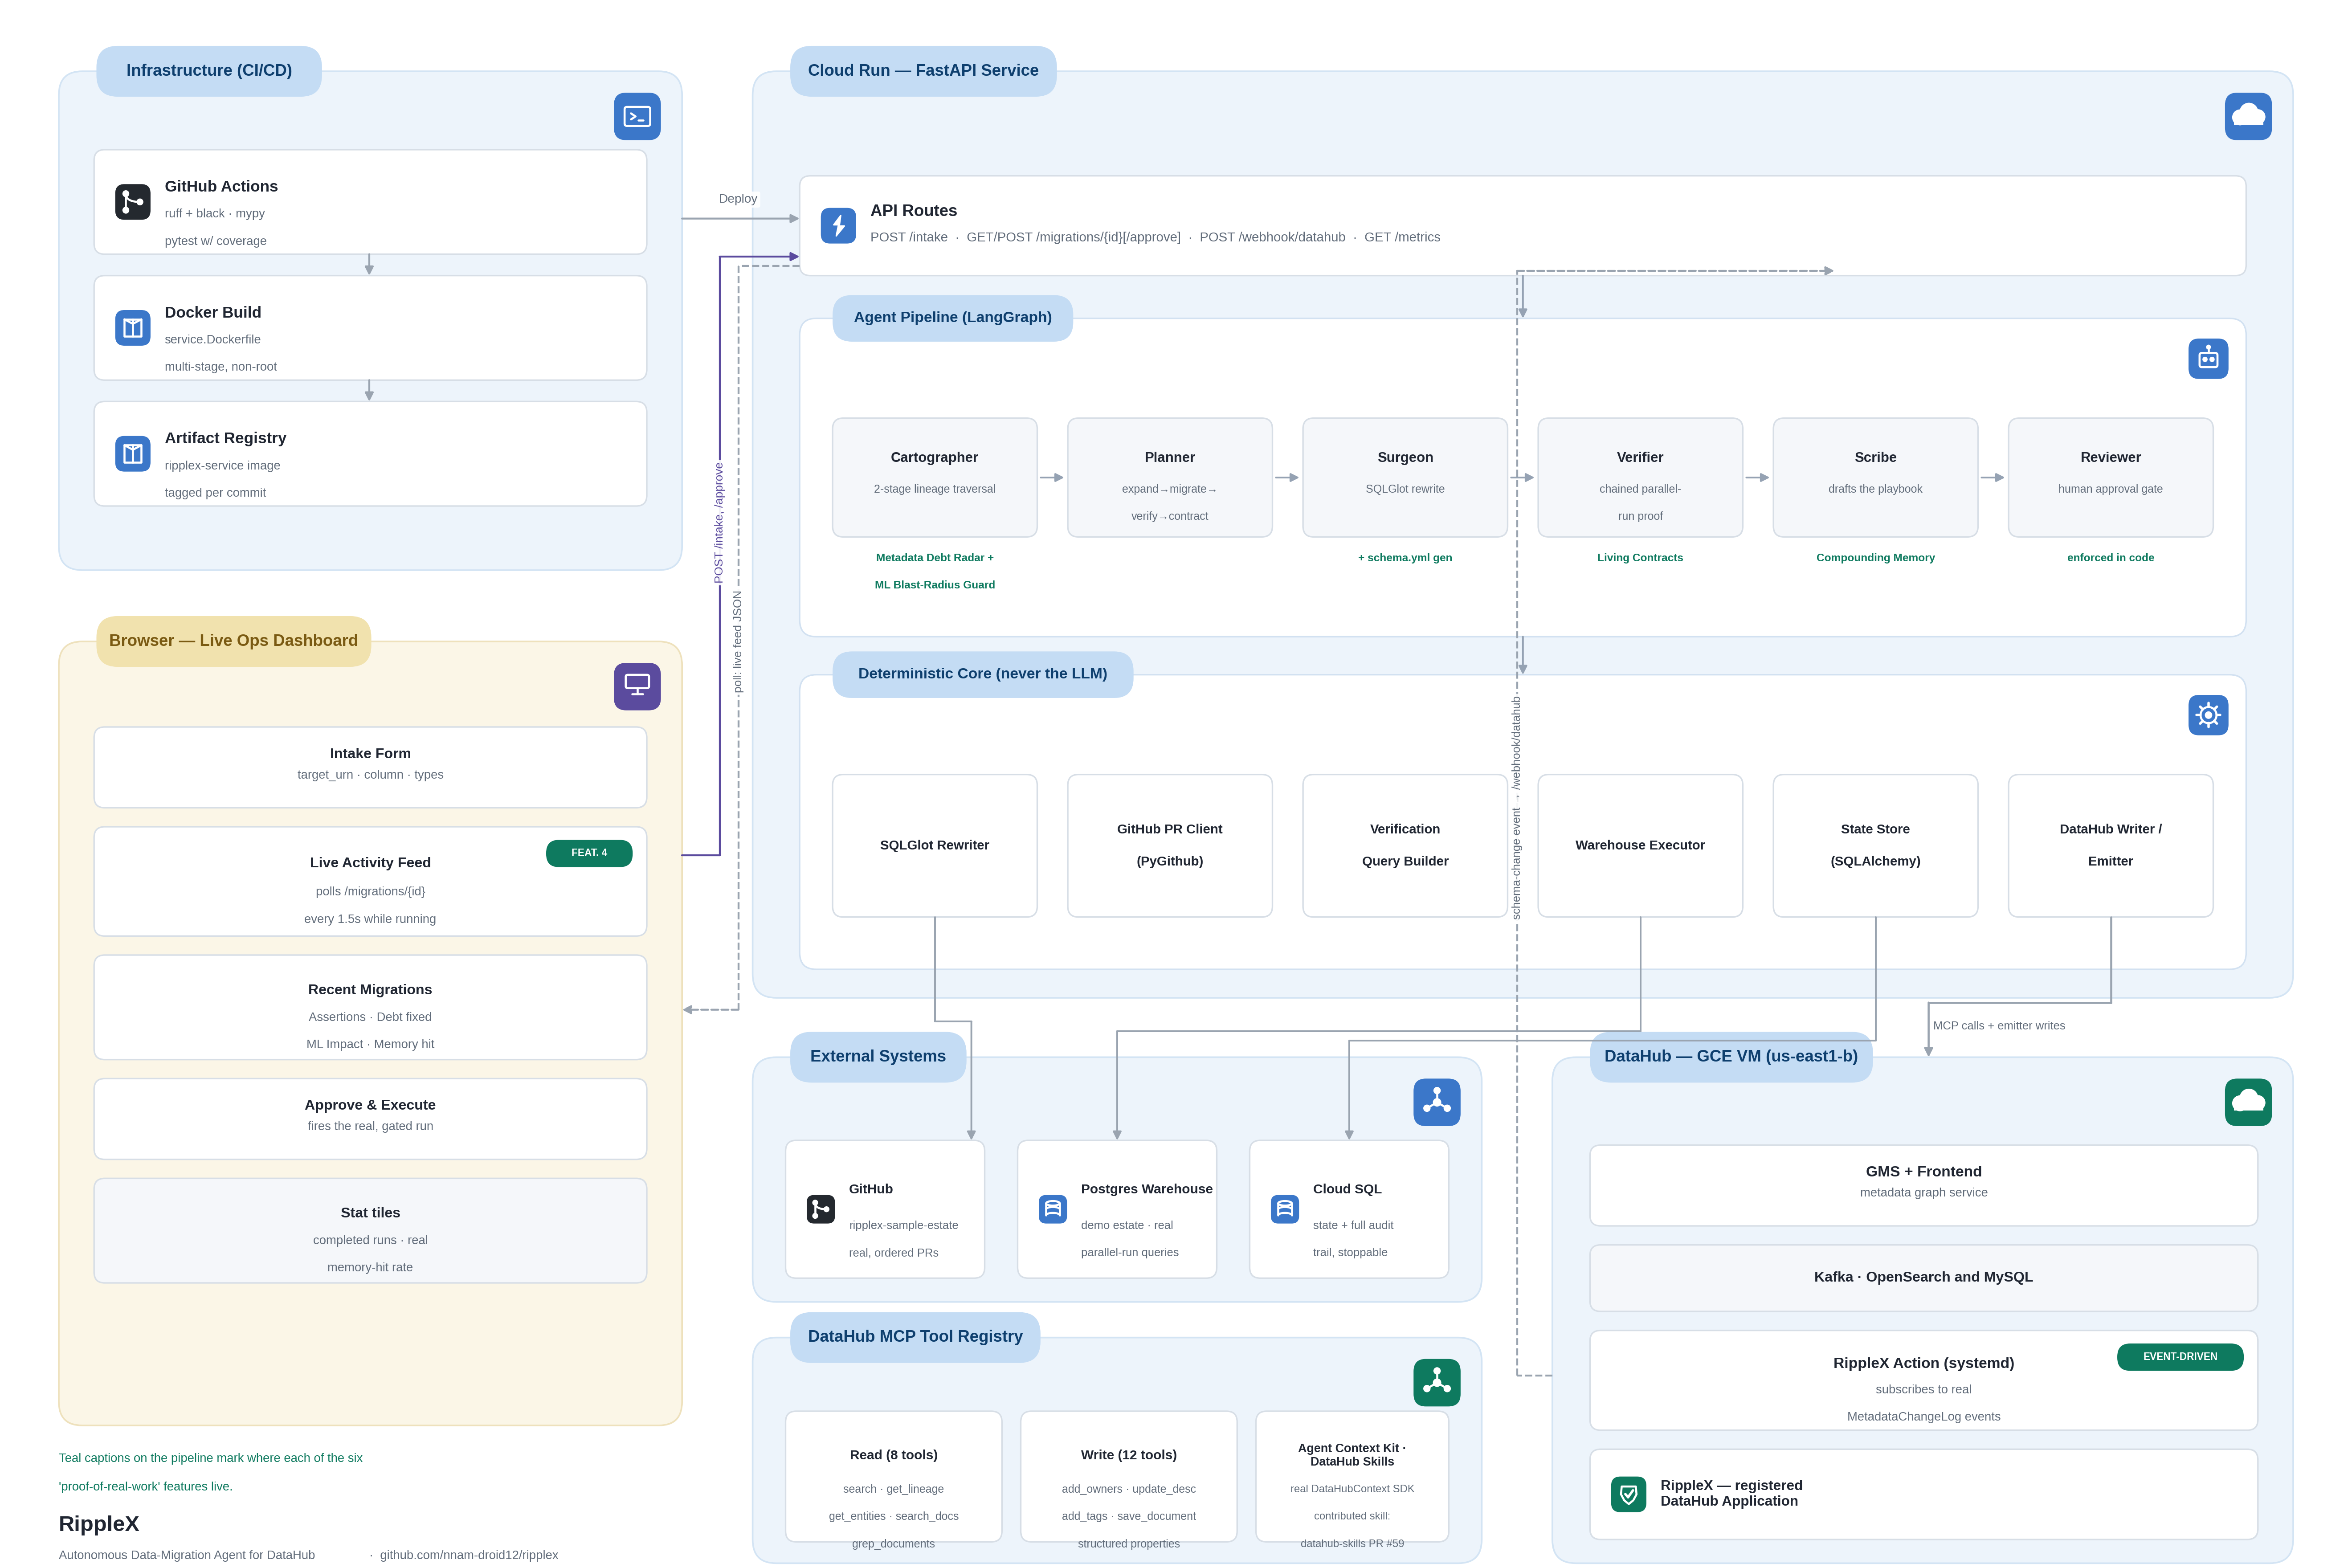
Task: Click the Stat tiles card
Action: click(370, 1231)
